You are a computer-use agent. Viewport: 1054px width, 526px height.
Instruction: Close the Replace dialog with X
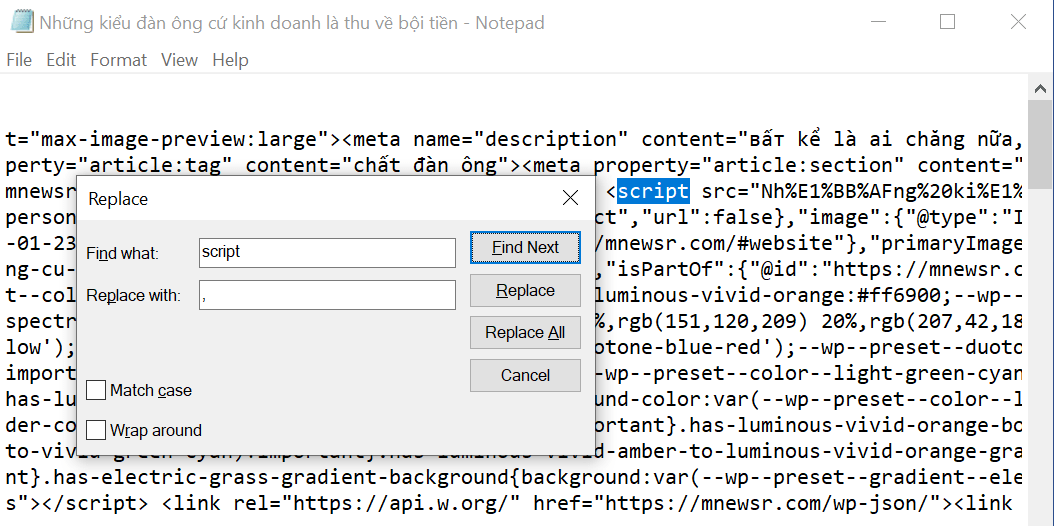tap(570, 198)
